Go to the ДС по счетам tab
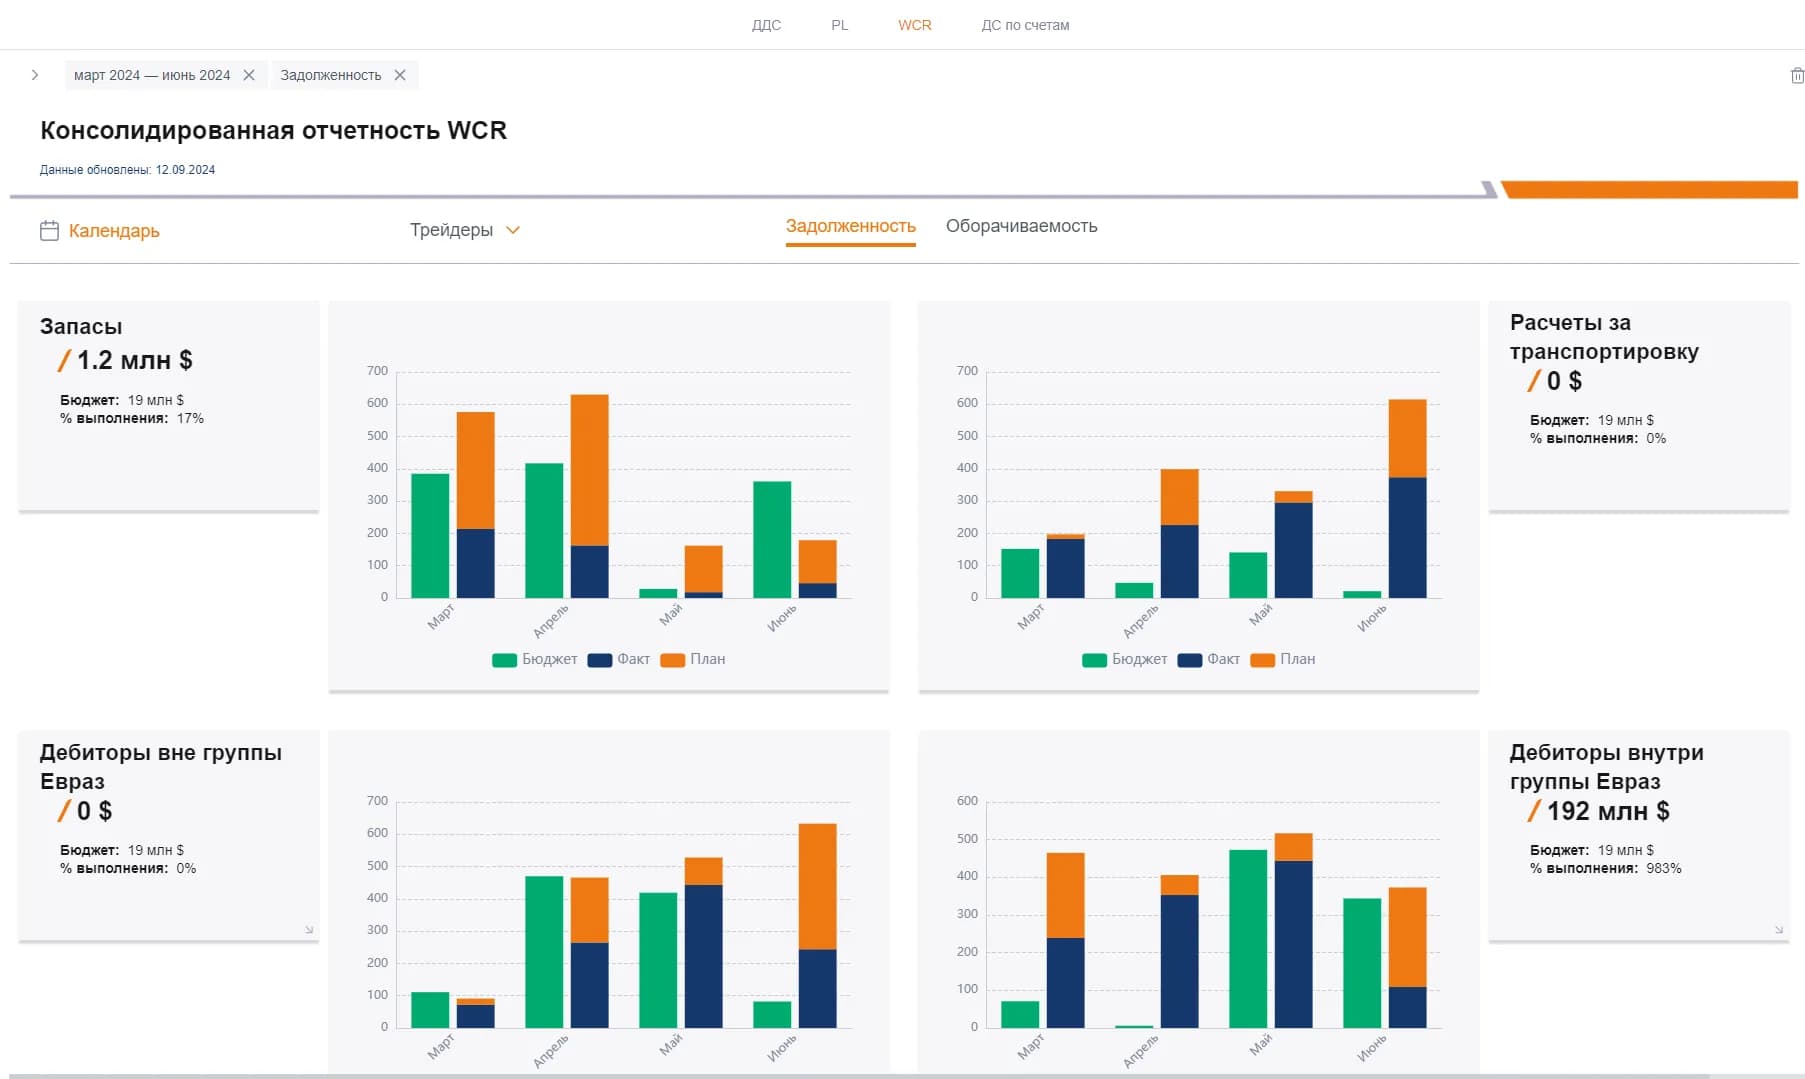1805x1079 pixels. coord(1025,25)
